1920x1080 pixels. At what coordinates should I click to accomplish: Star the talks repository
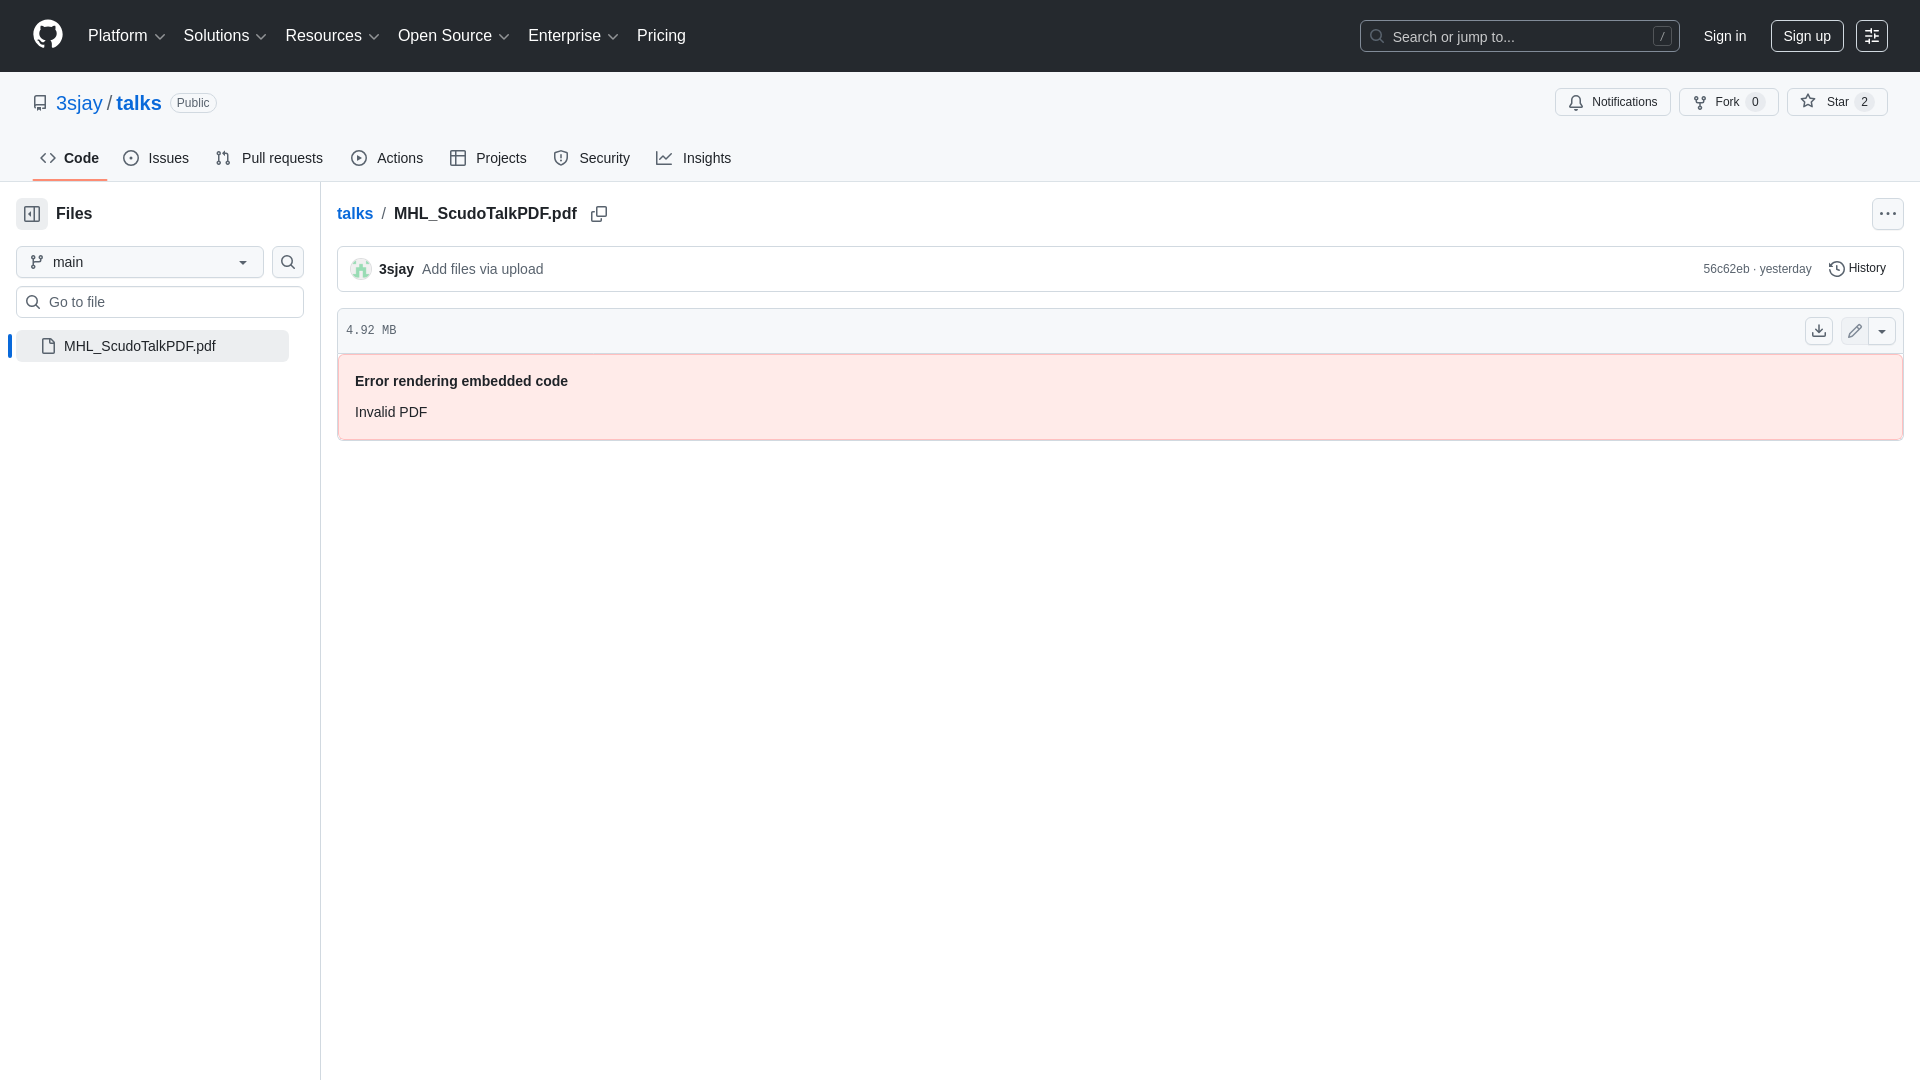pos(1835,101)
